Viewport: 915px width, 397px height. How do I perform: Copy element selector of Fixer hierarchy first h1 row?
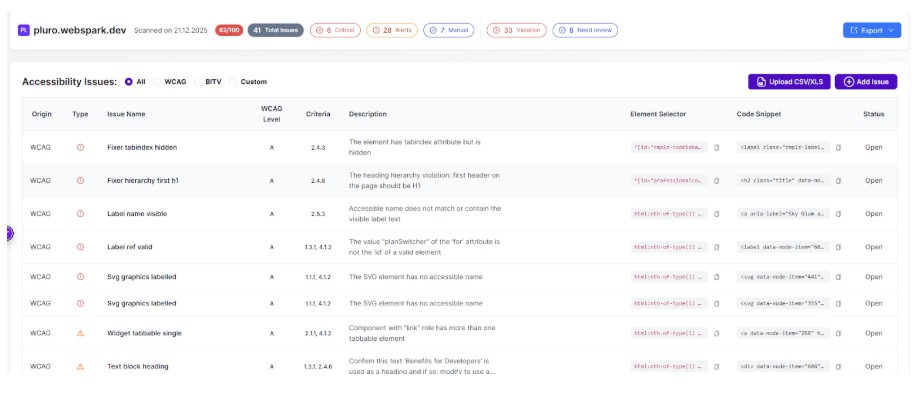[x=717, y=181]
